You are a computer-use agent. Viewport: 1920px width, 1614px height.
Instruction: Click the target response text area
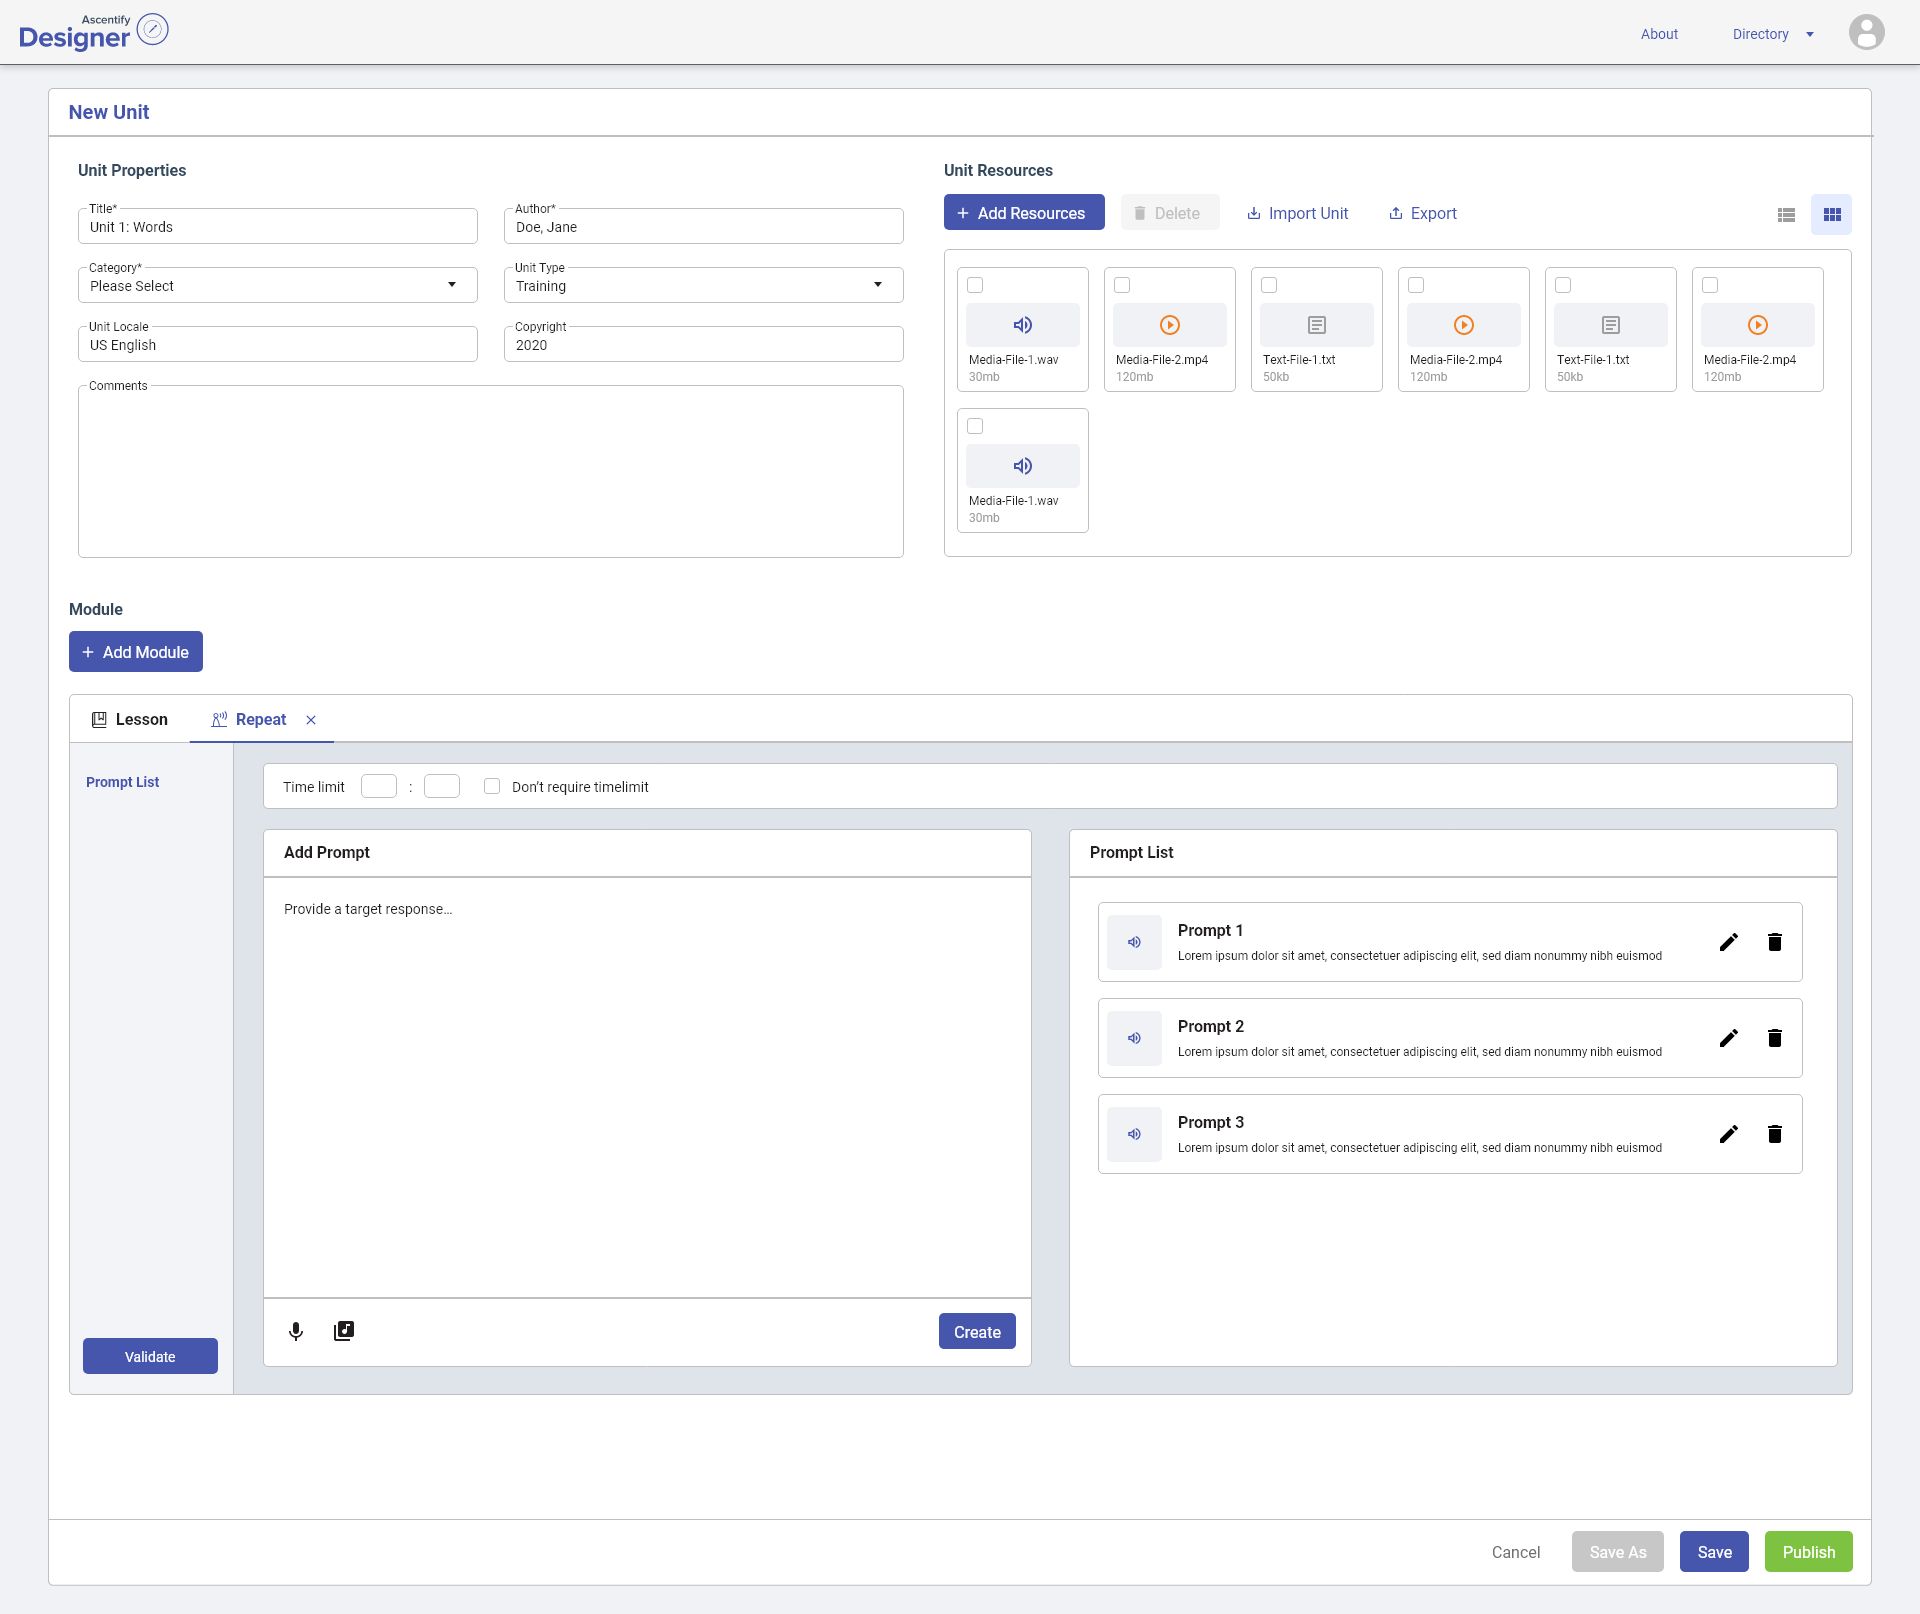pyautogui.click(x=647, y=1087)
